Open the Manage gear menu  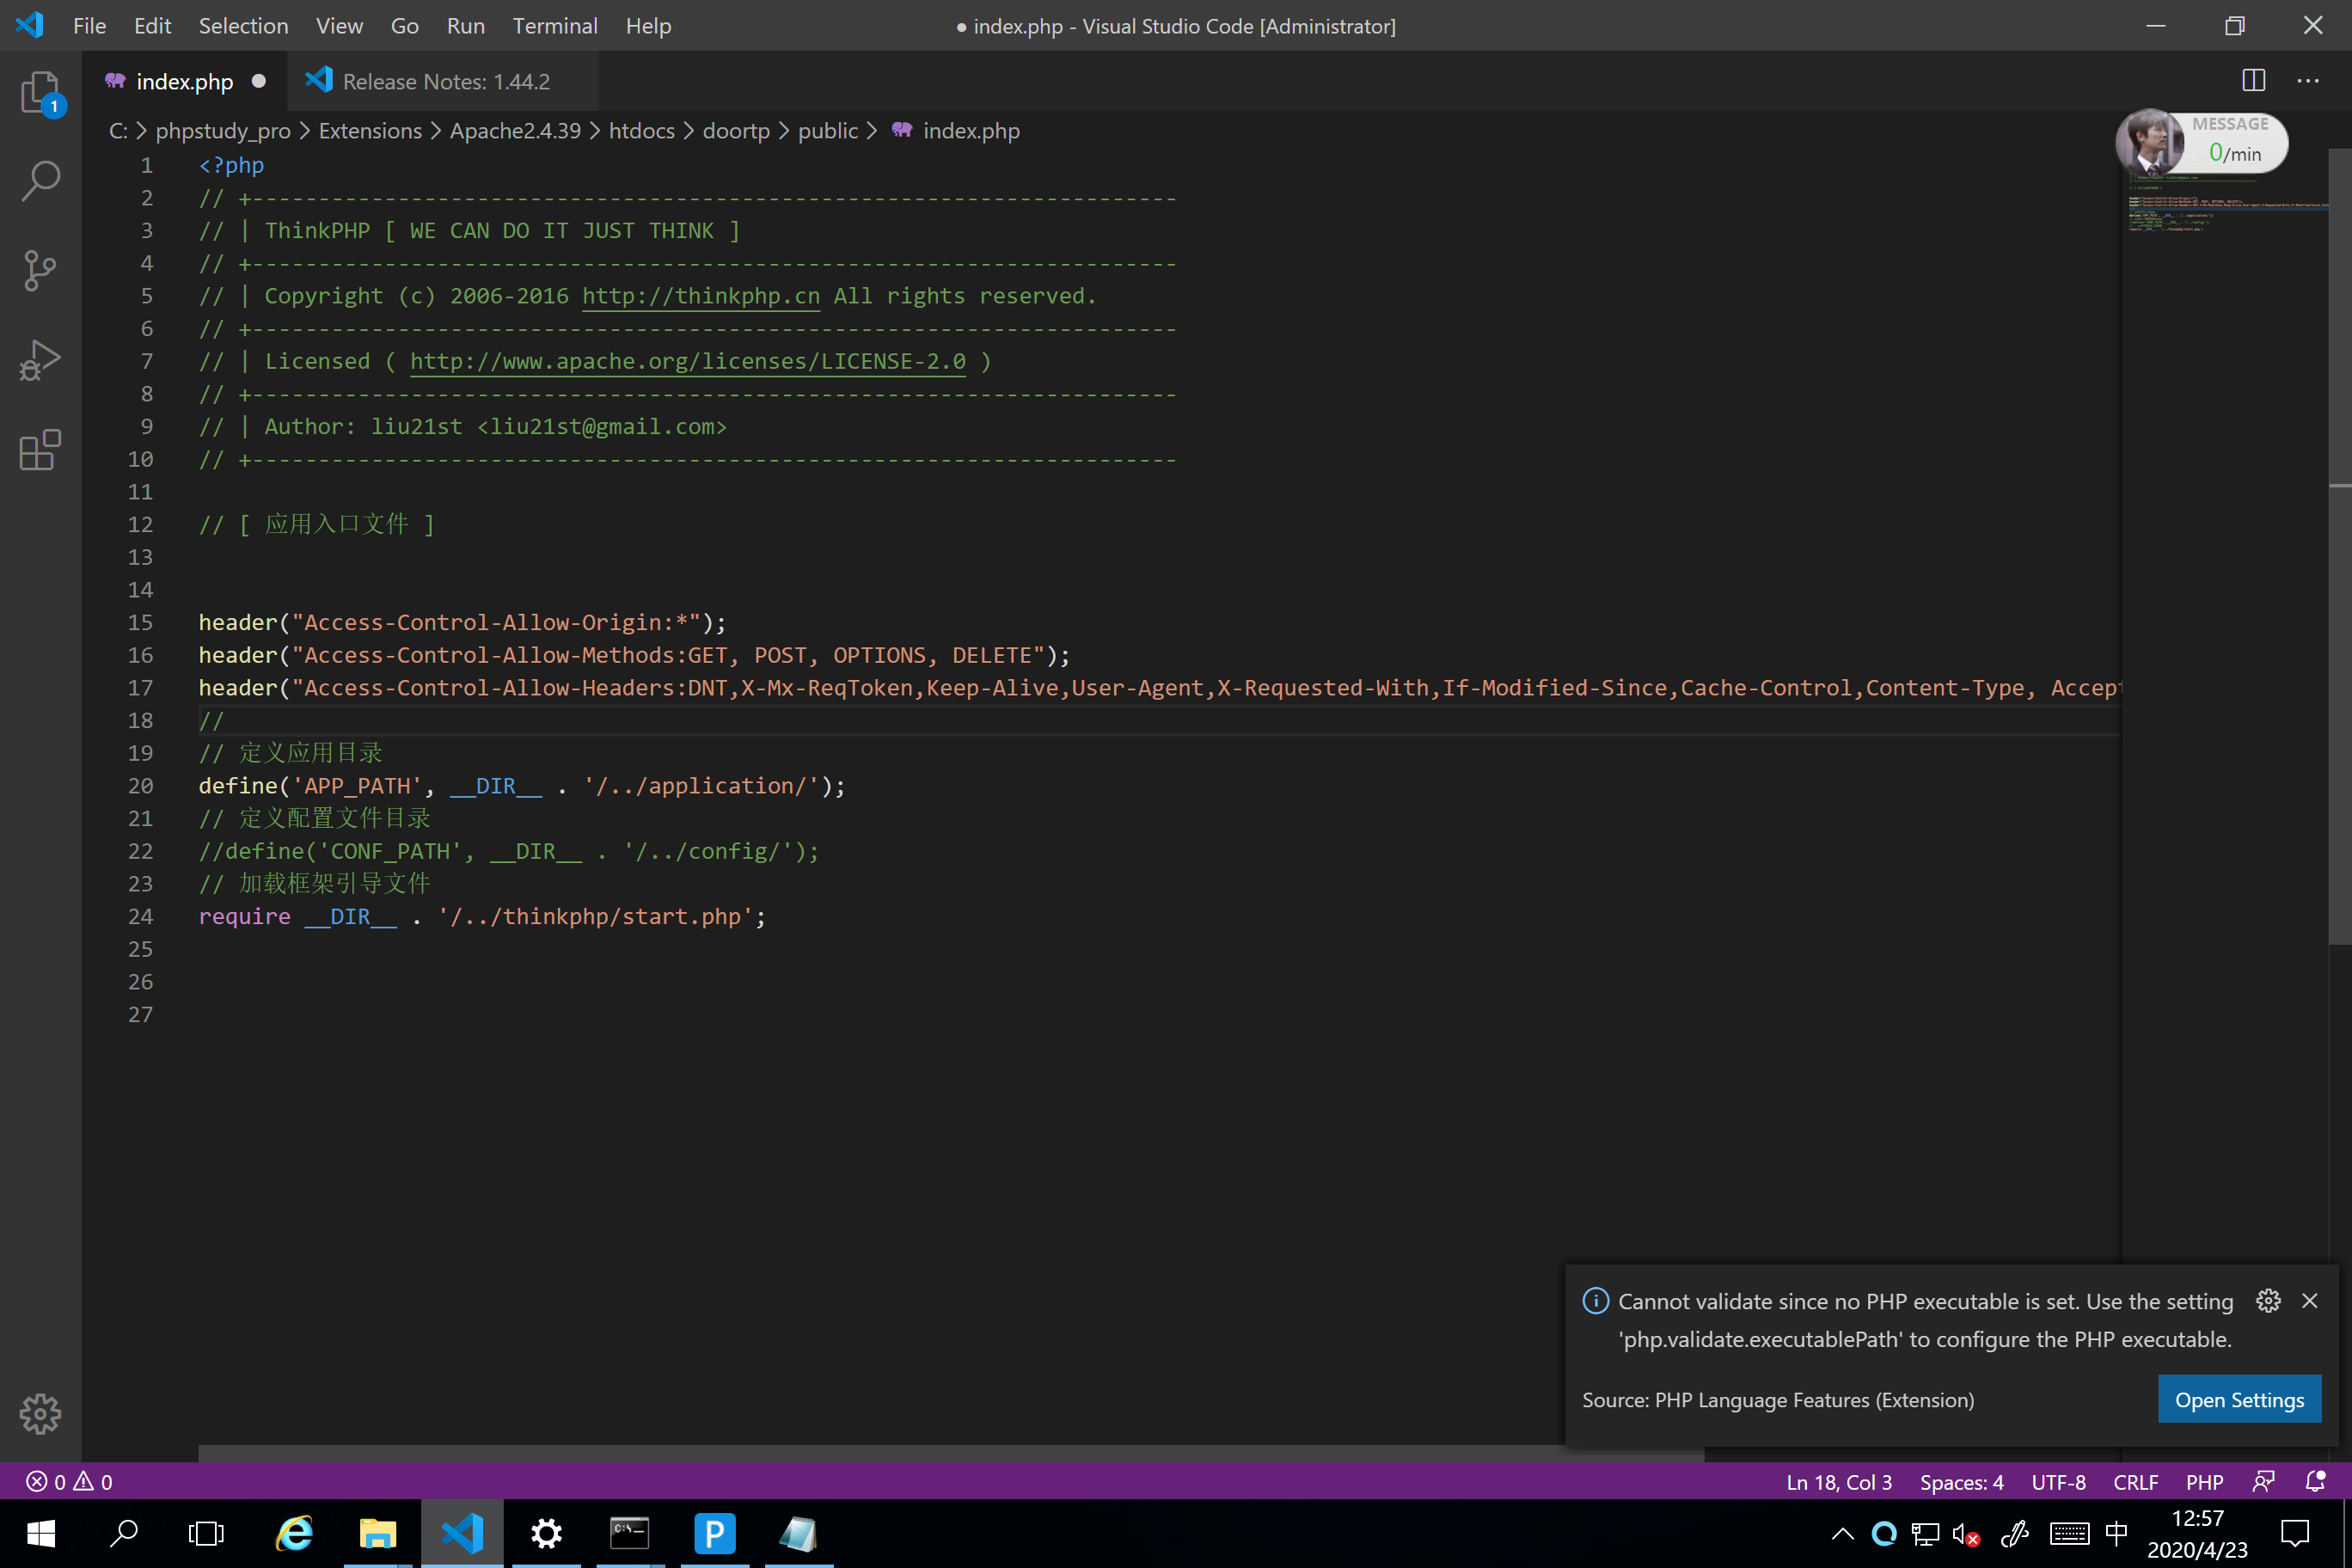tap(40, 1414)
